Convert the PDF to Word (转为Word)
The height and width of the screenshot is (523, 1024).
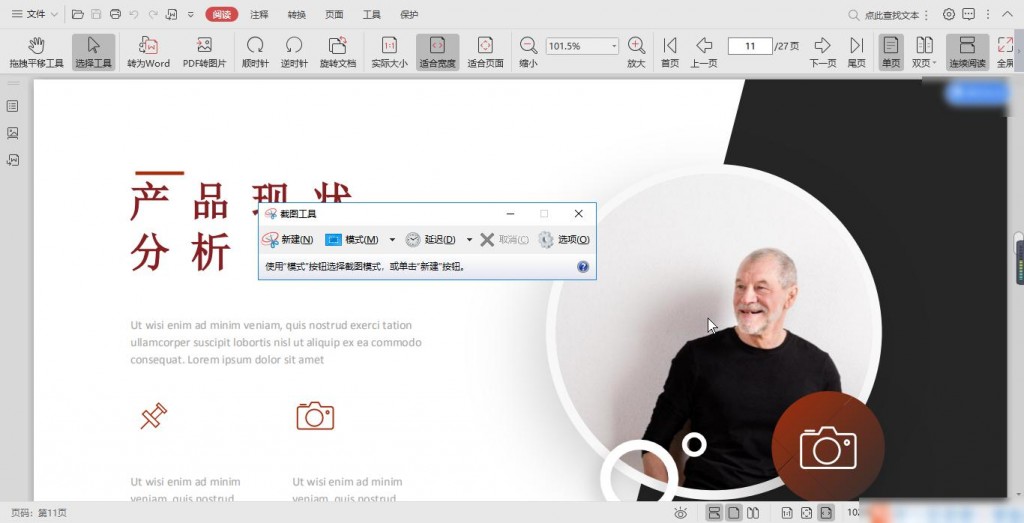148,52
